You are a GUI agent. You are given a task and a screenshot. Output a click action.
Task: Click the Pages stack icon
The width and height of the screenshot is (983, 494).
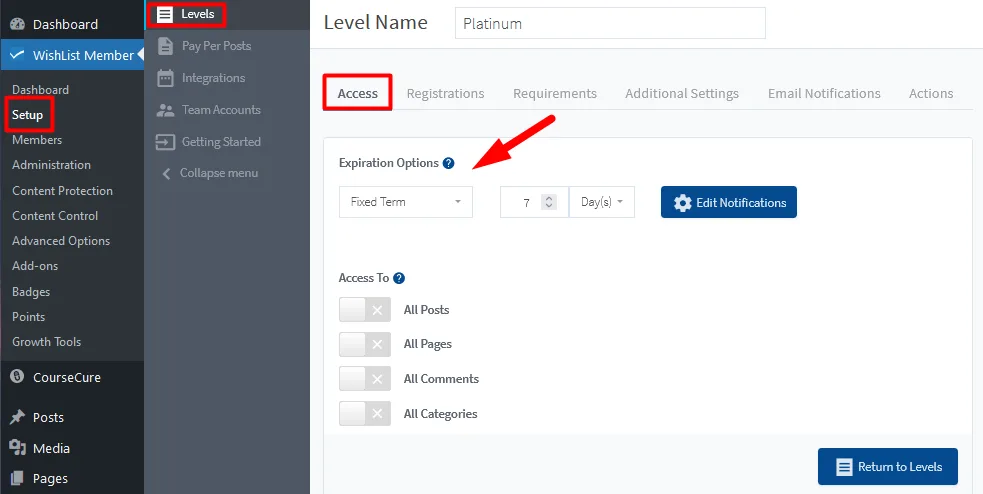tap(18, 478)
